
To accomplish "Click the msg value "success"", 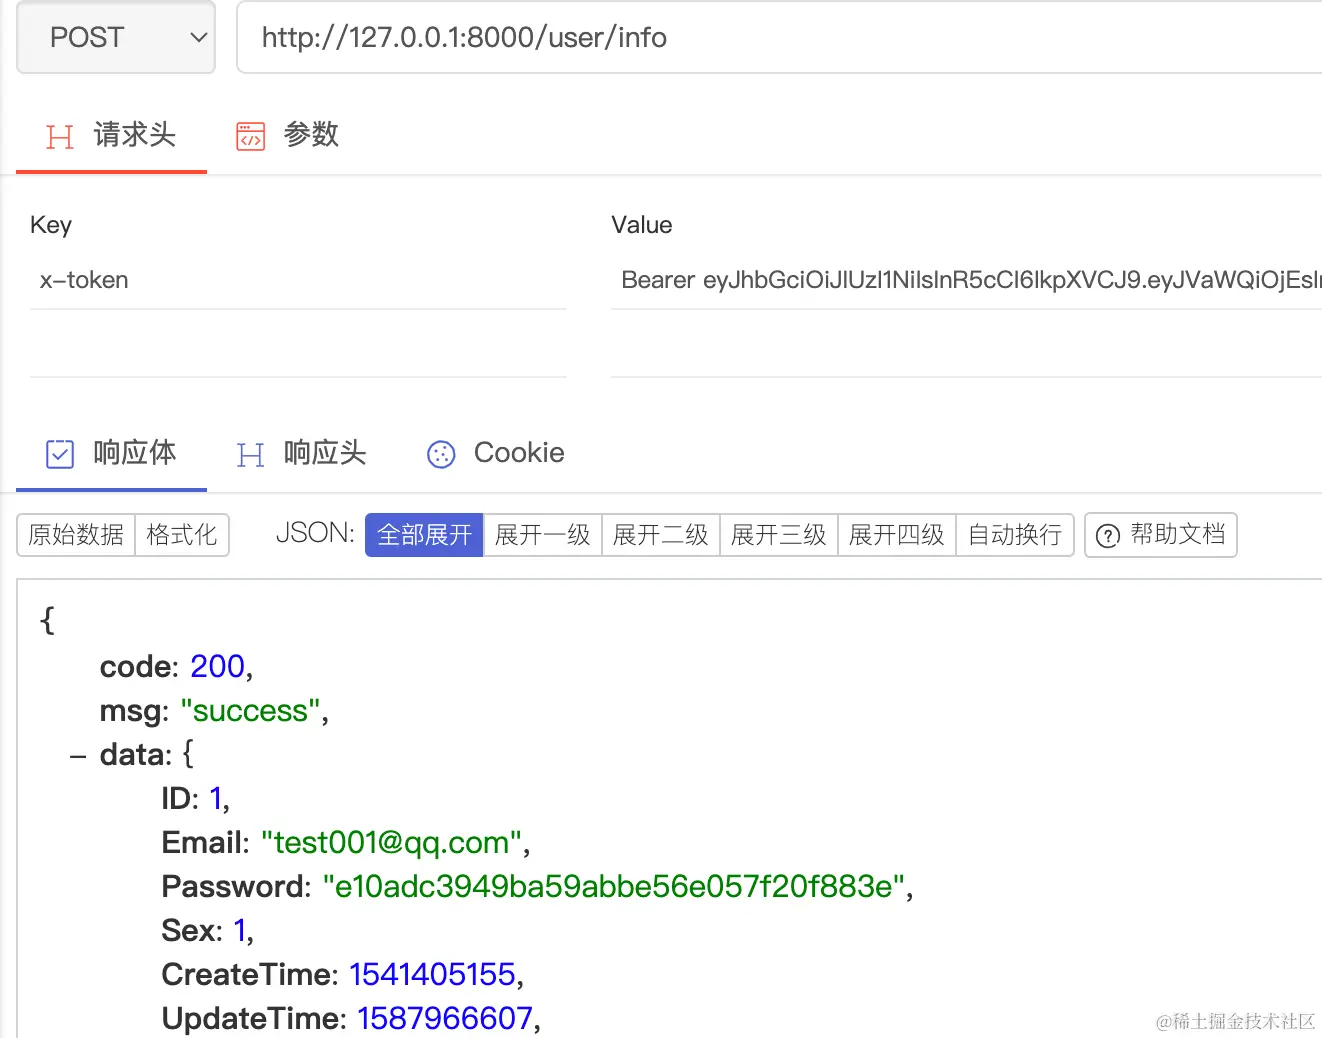I will [250, 711].
